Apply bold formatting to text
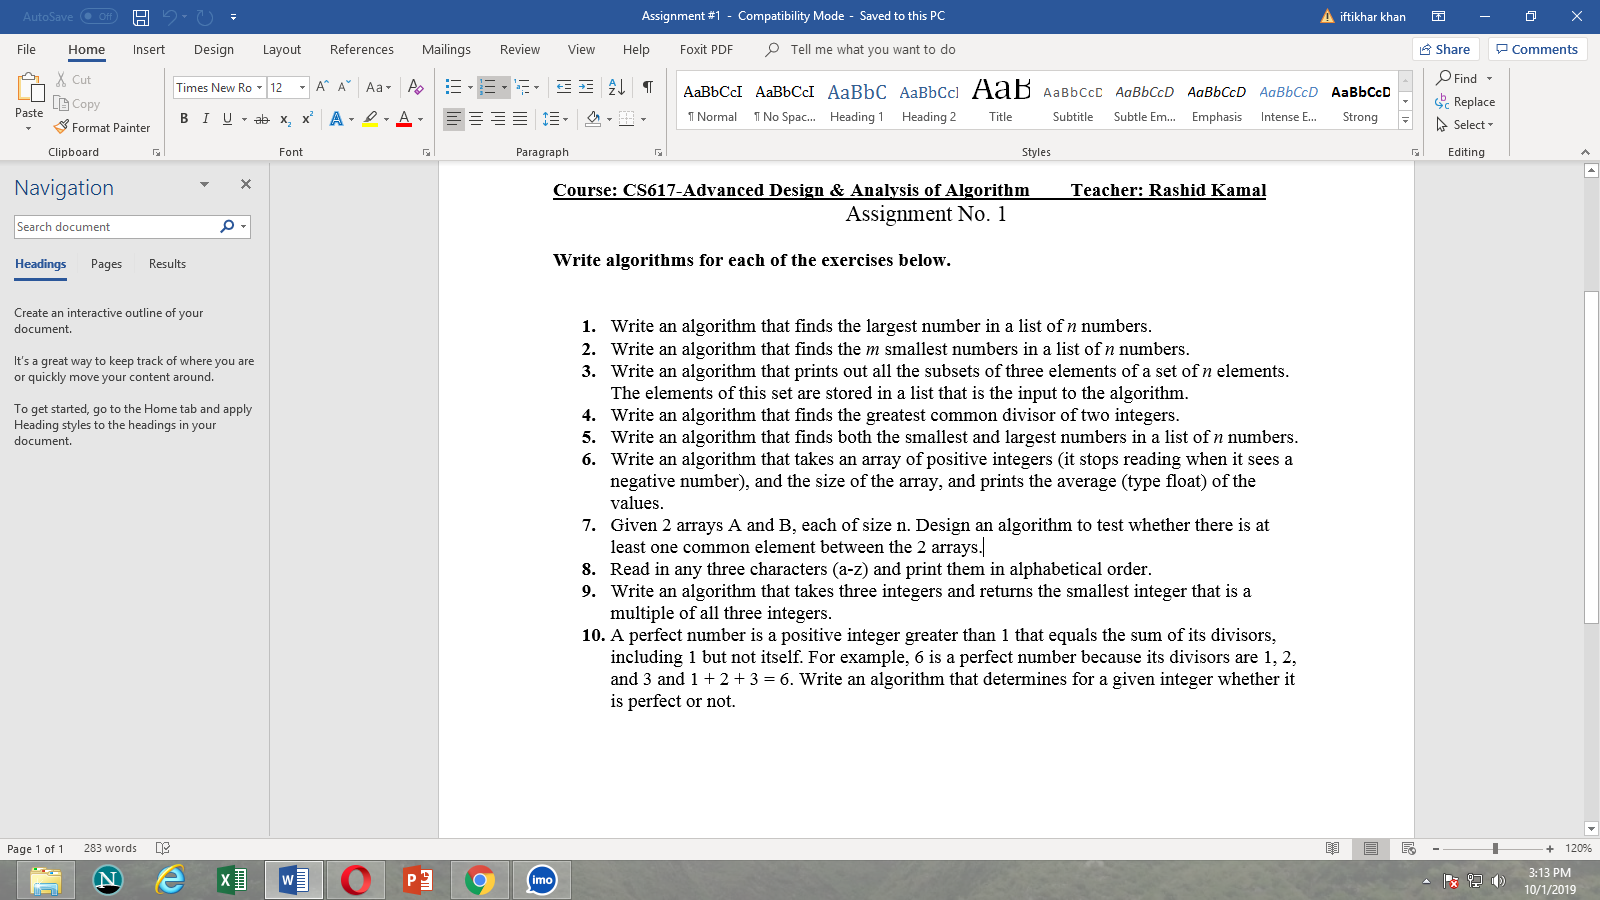This screenshot has height=900, width=1600. [x=184, y=118]
